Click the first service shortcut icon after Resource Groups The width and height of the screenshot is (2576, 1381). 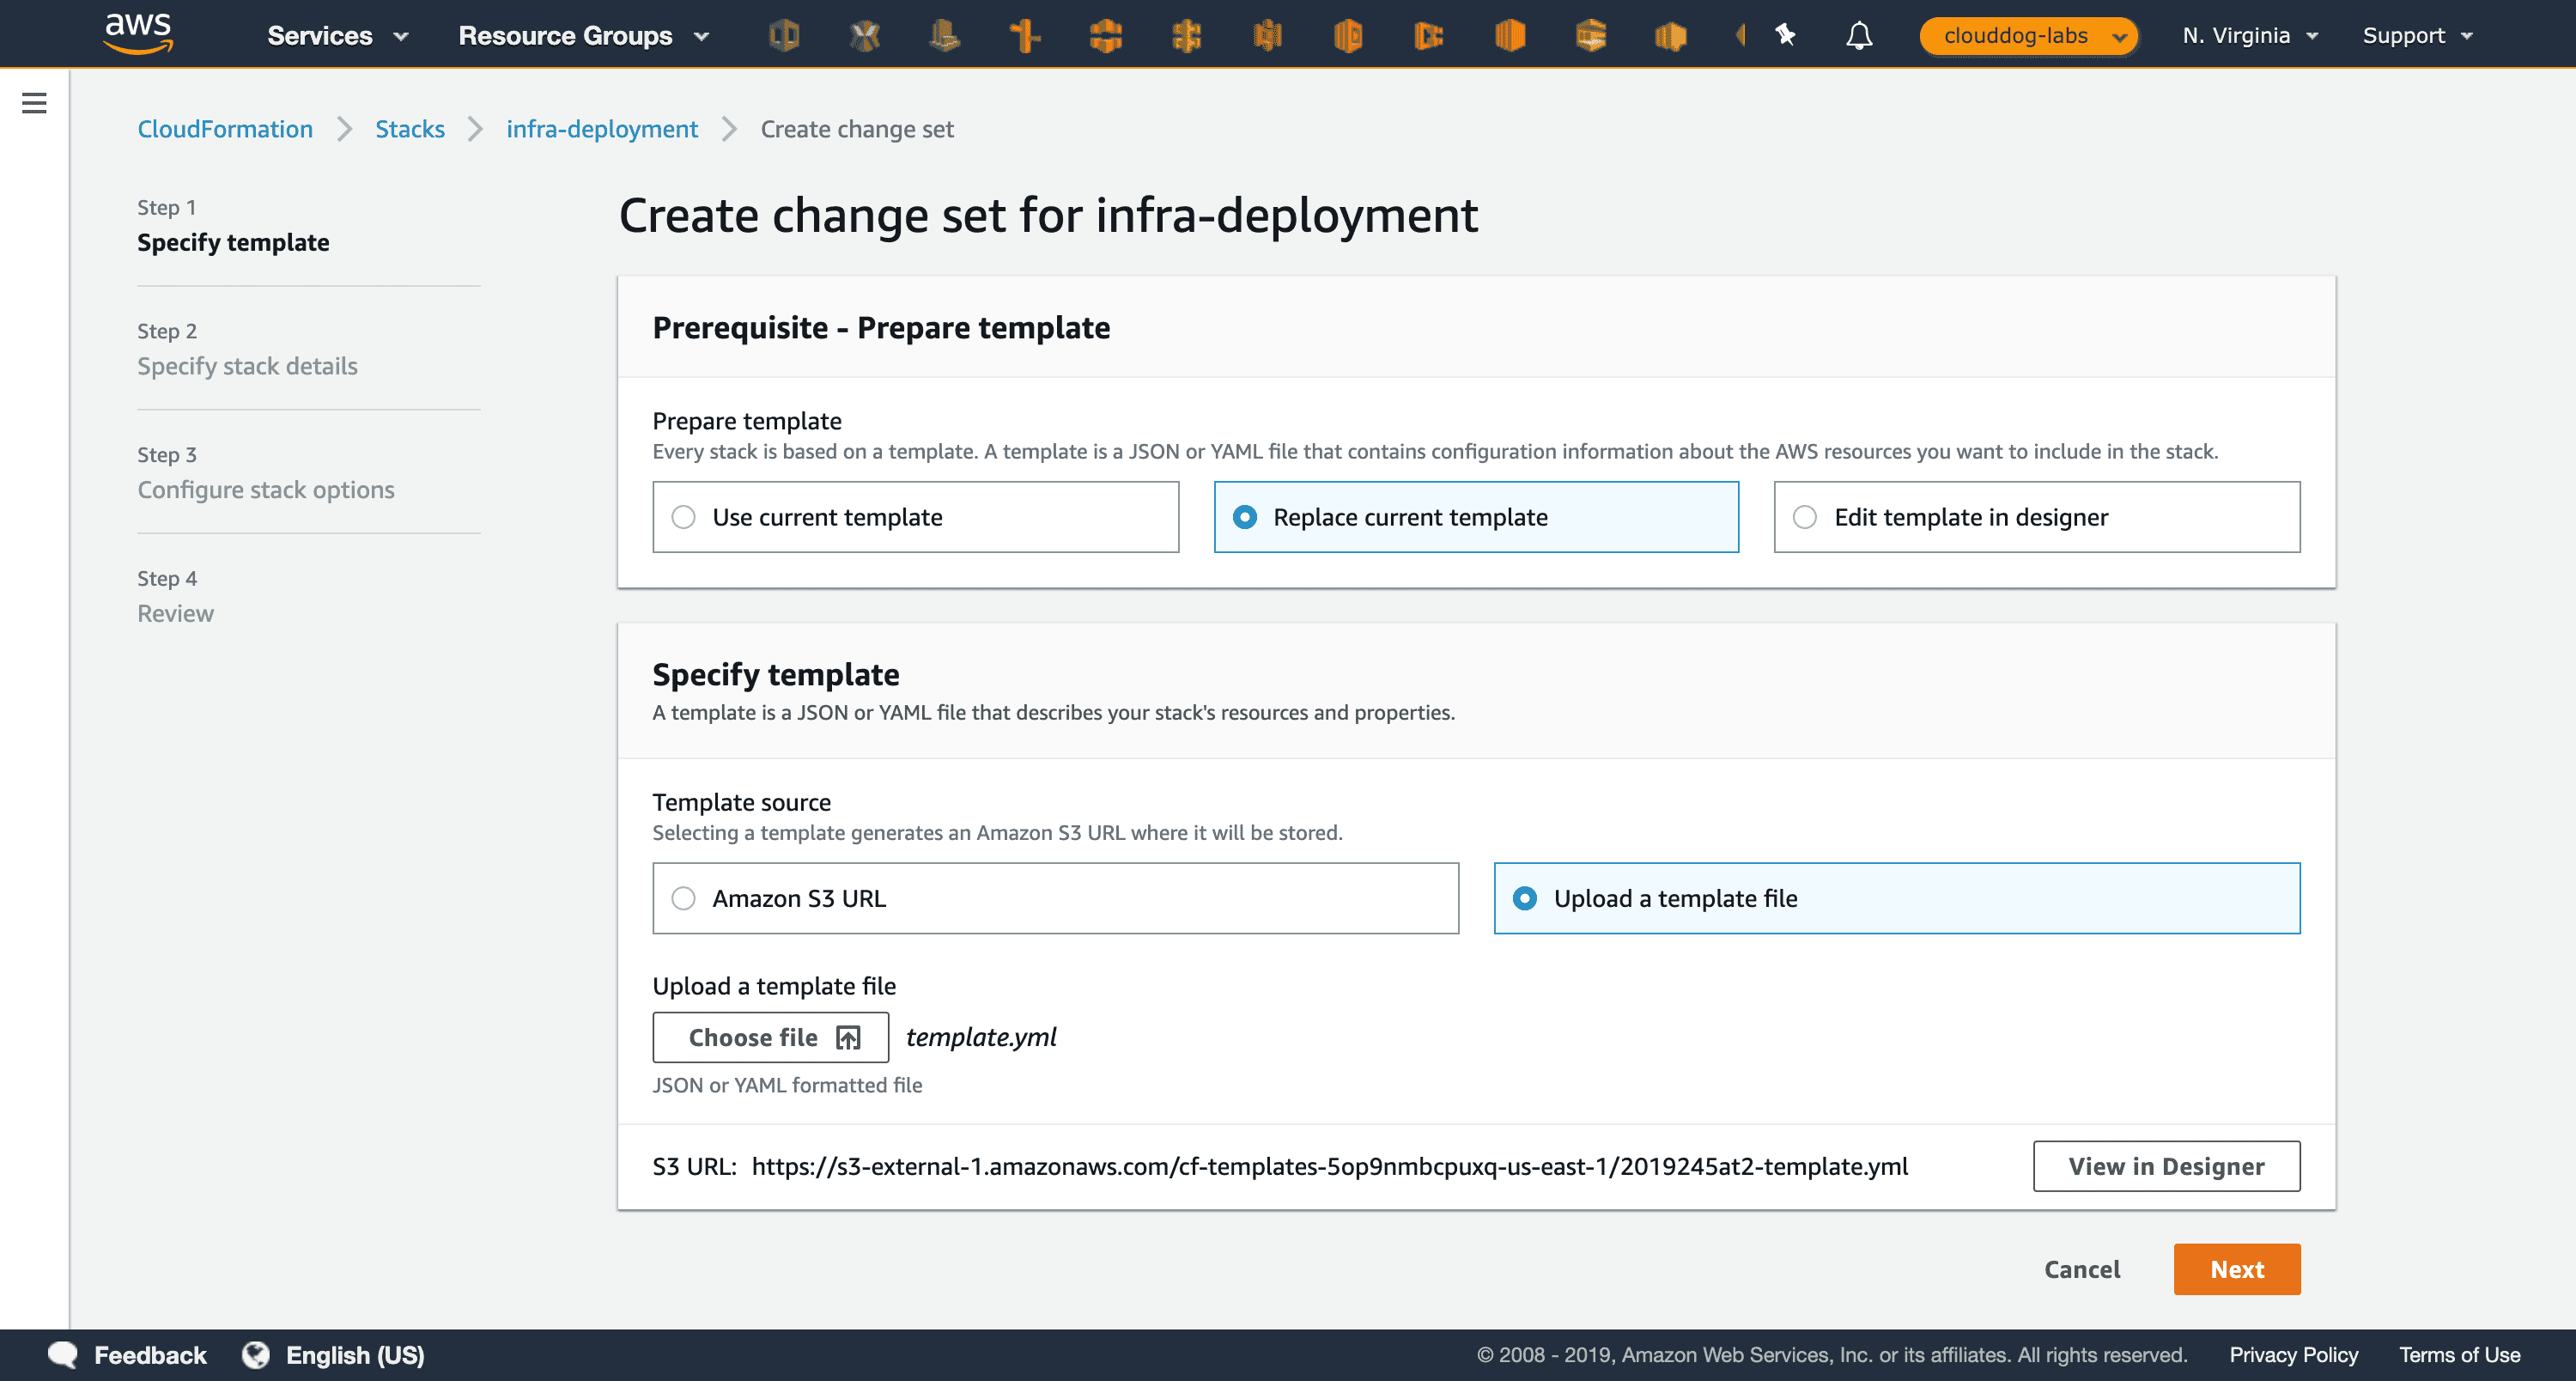click(x=784, y=36)
